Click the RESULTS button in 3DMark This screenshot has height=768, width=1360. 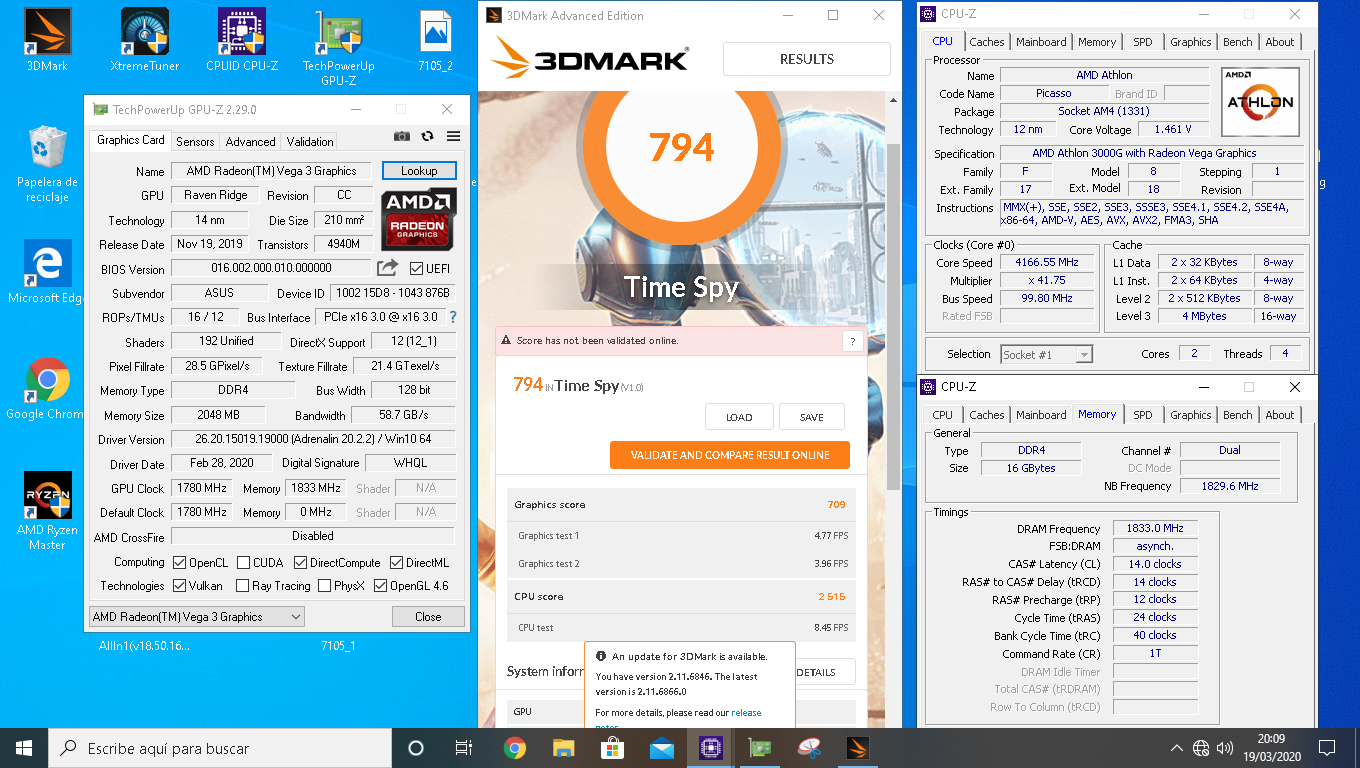click(807, 59)
